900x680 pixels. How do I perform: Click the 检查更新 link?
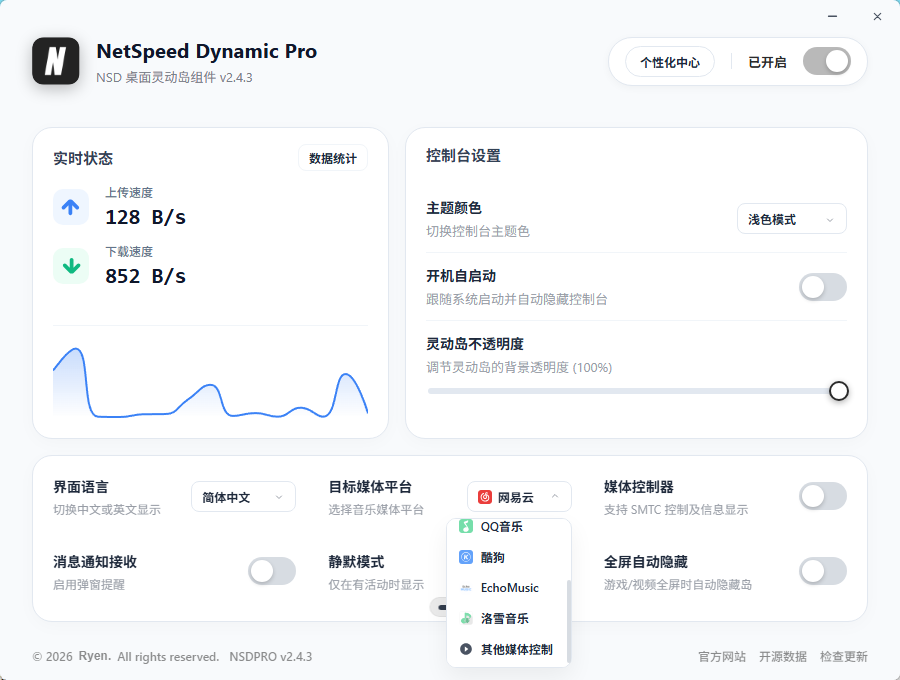click(x=843, y=656)
